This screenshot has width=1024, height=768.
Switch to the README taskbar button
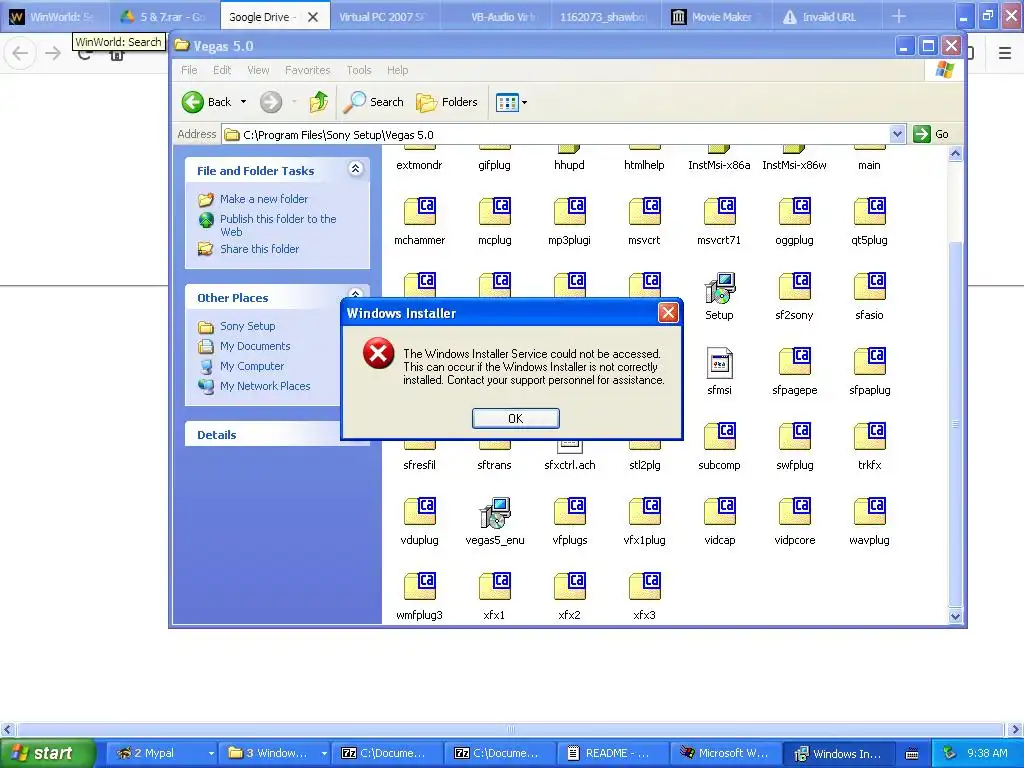(611, 753)
